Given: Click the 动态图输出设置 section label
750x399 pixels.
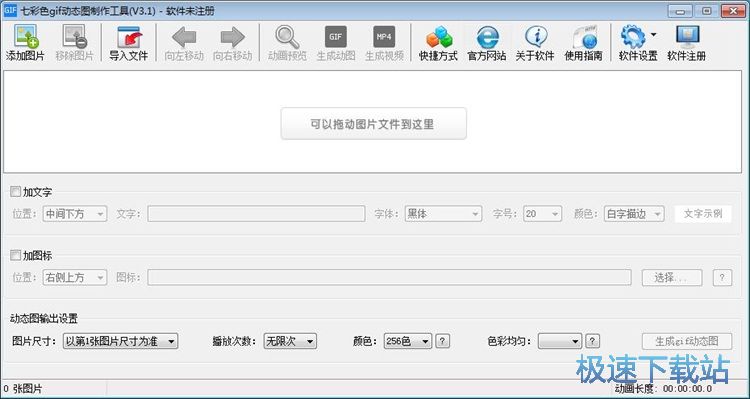Looking at the screenshot, I should pos(44,319).
